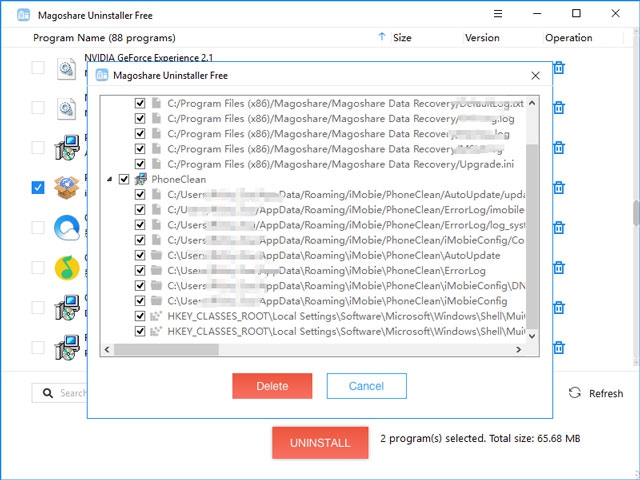Uncheck the PhoneClean group checkbox
The height and width of the screenshot is (480, 640).
coord(124,179)
